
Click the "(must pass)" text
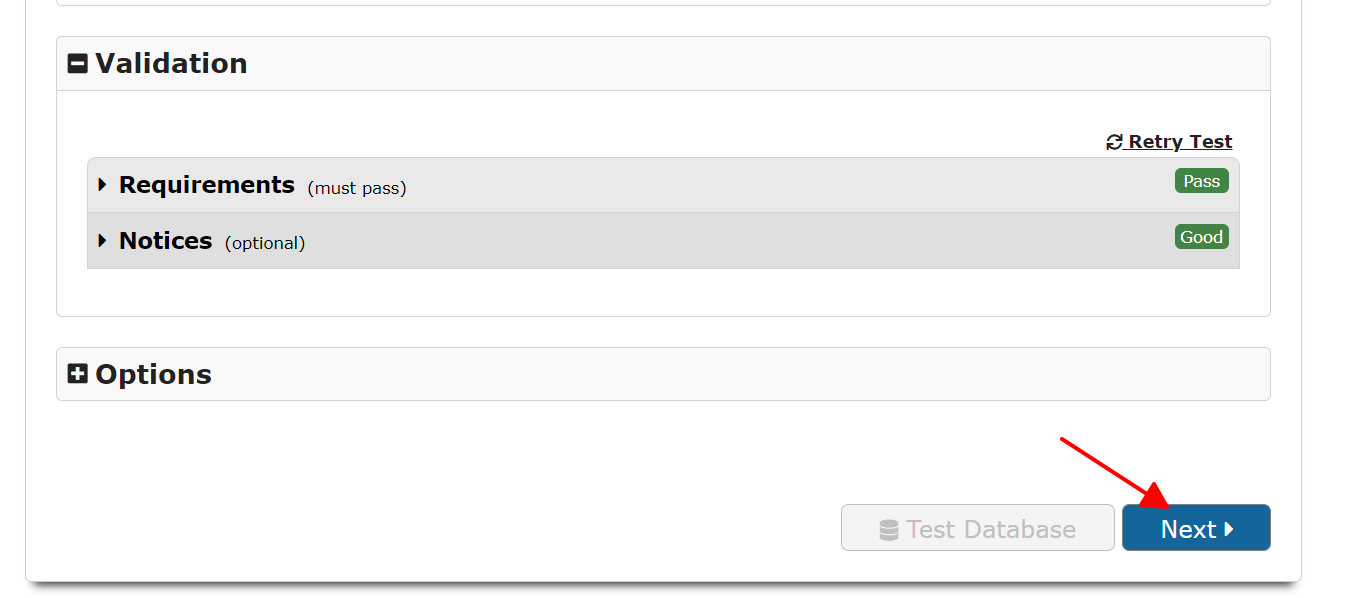[356, 188]
